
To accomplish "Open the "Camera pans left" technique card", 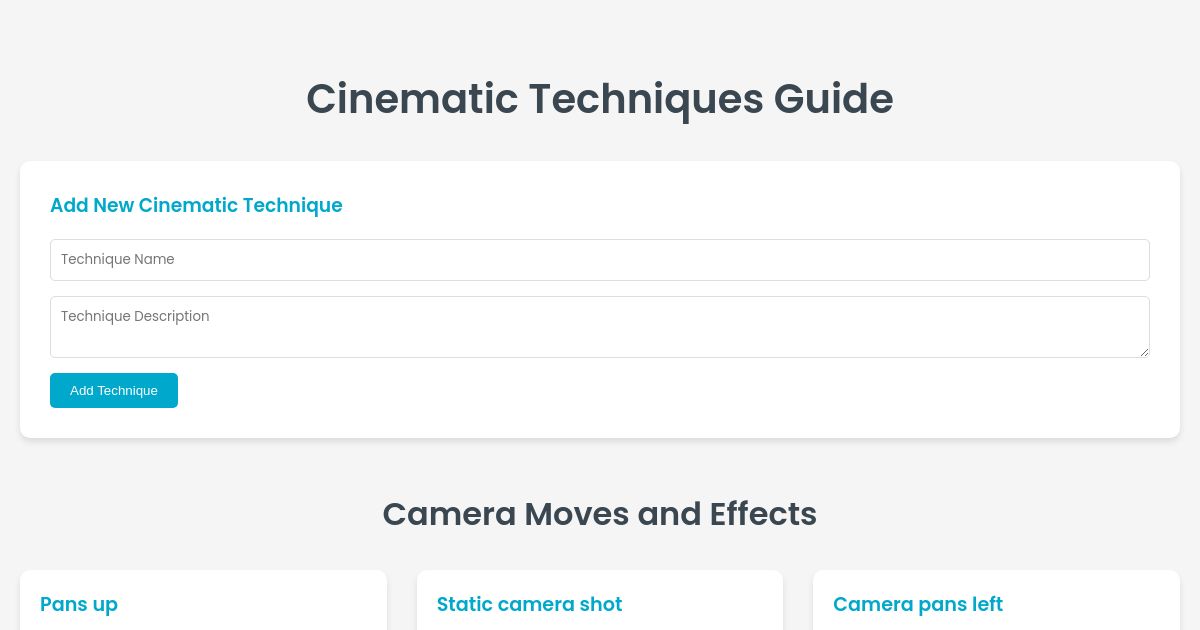I will (x=996, y=600).
